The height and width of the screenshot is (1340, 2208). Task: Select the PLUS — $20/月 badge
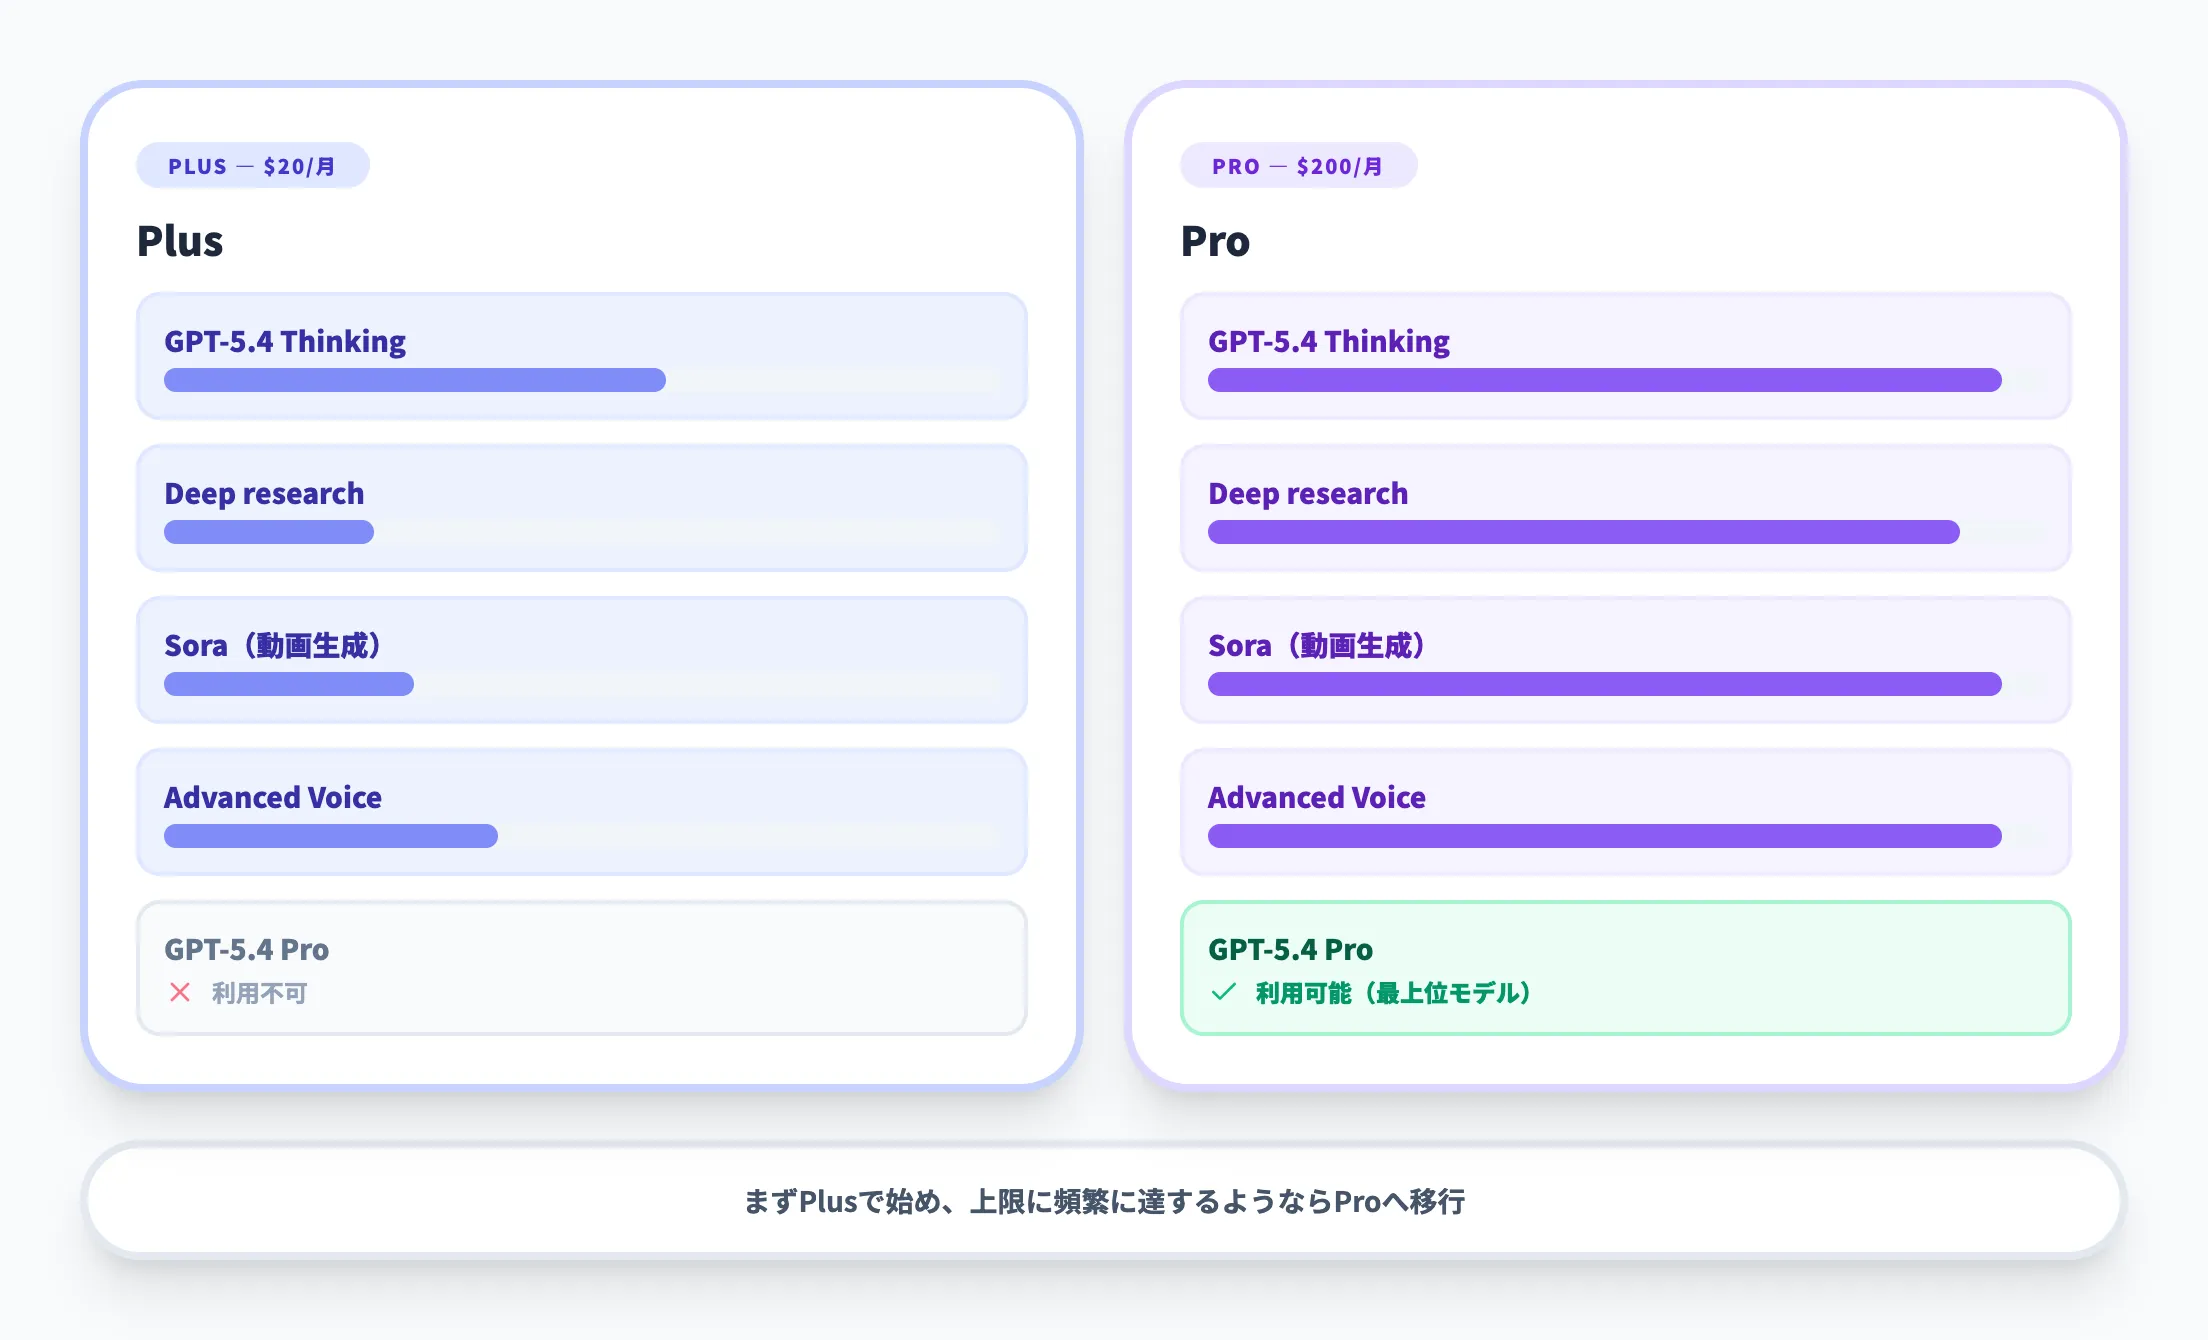coord(253,165)
